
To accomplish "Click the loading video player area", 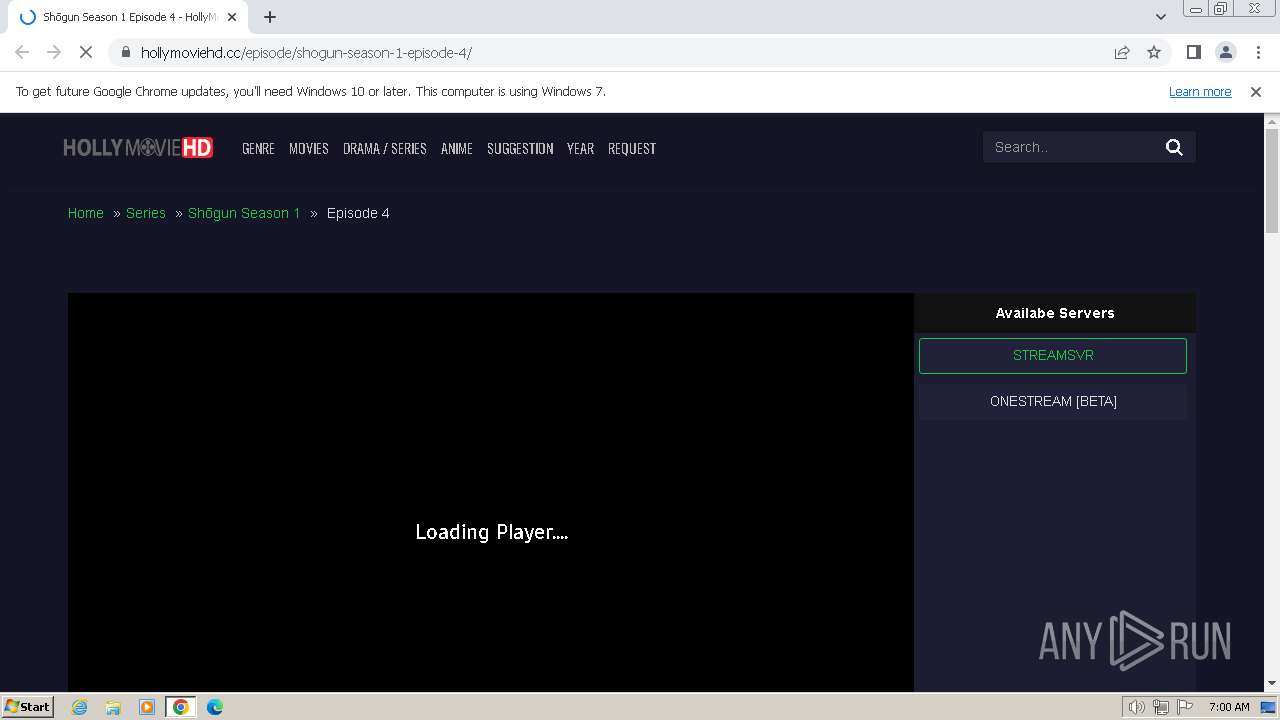I will (491, 492).
